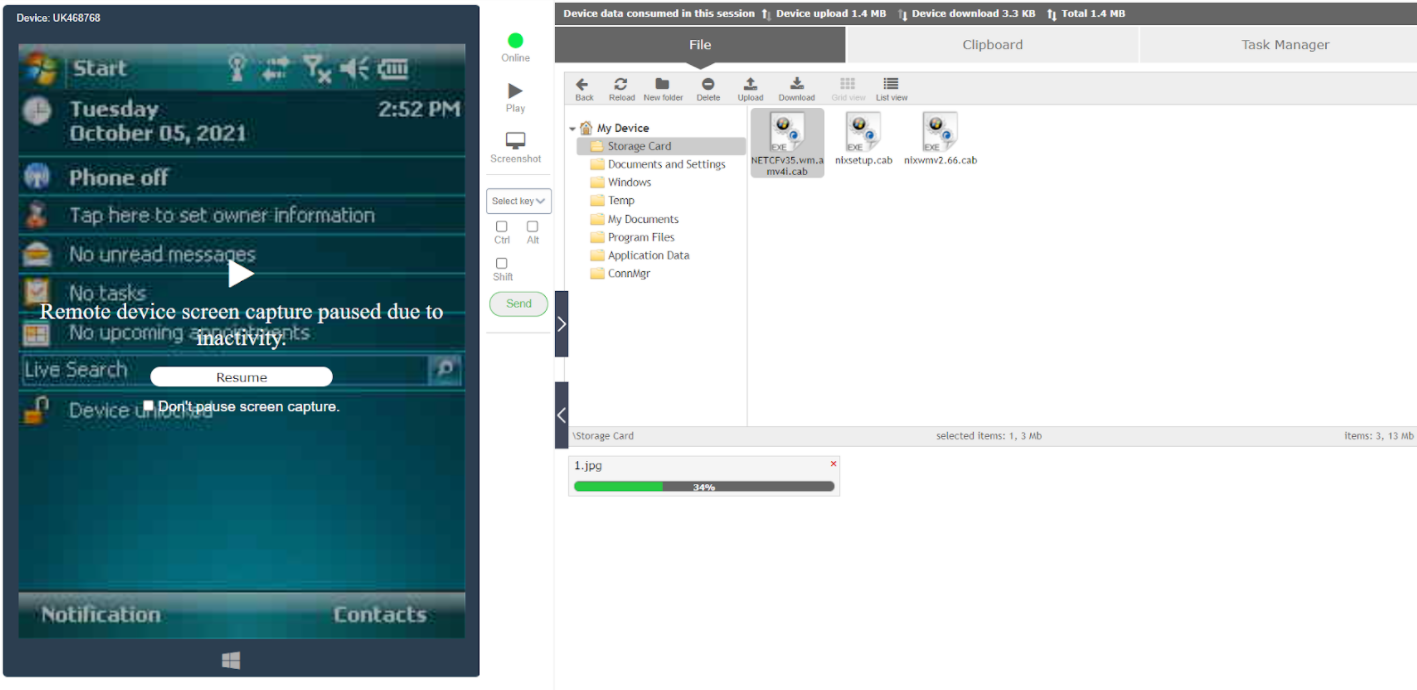Open the Application Data folder
The height and width of the screenshot is (690, 1417).
tap(648, 255)
